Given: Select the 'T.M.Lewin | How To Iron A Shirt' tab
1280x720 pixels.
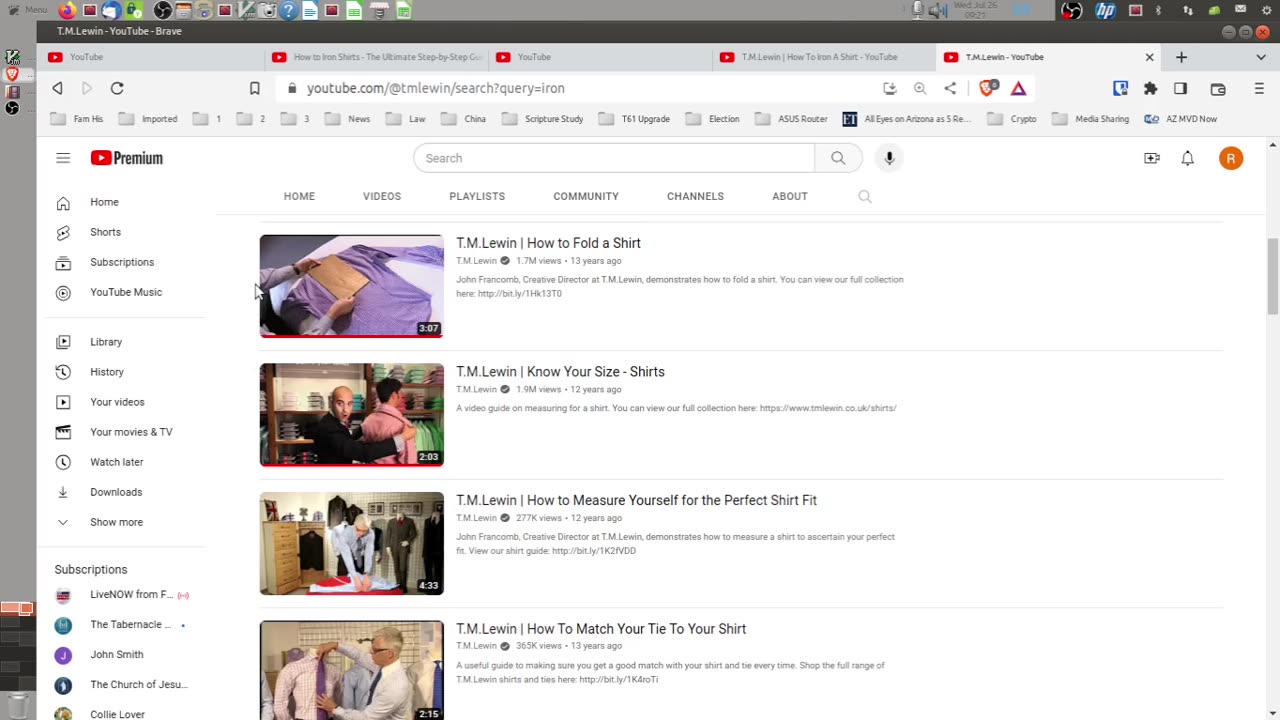Looking at the screenshot, I should click(x=825, y=57).
